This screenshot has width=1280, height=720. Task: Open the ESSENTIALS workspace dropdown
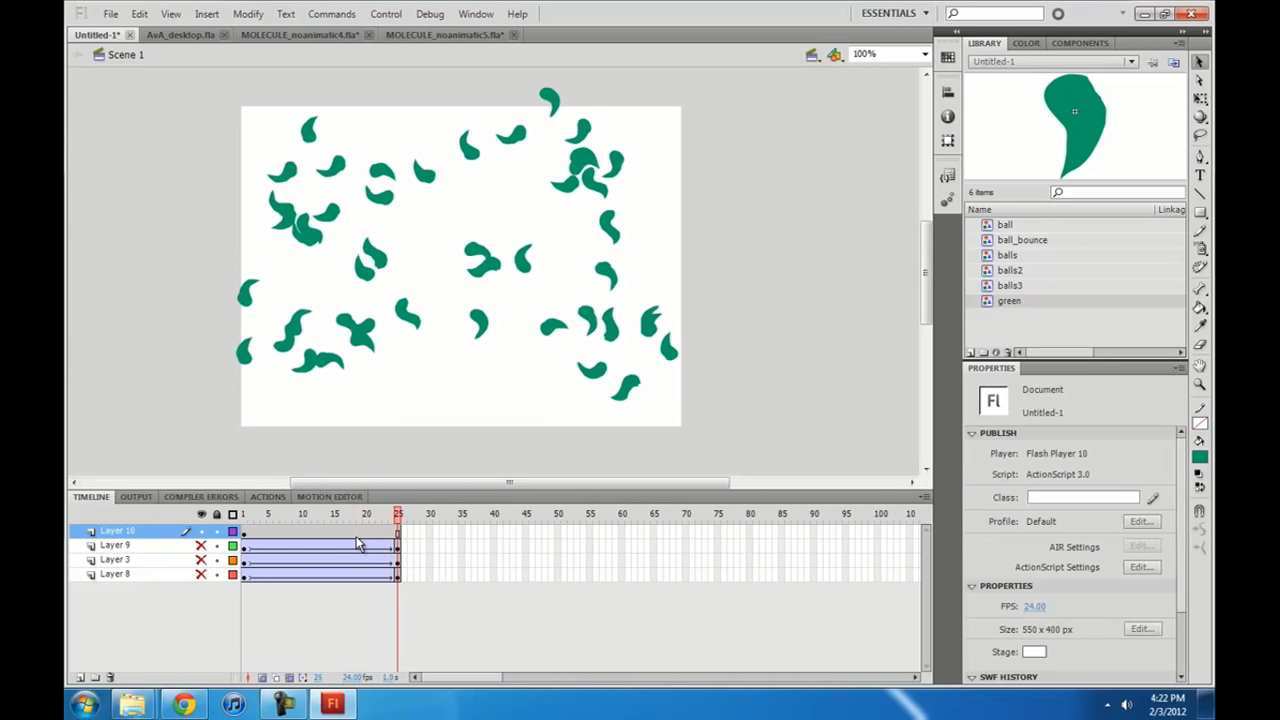point(896,13)
